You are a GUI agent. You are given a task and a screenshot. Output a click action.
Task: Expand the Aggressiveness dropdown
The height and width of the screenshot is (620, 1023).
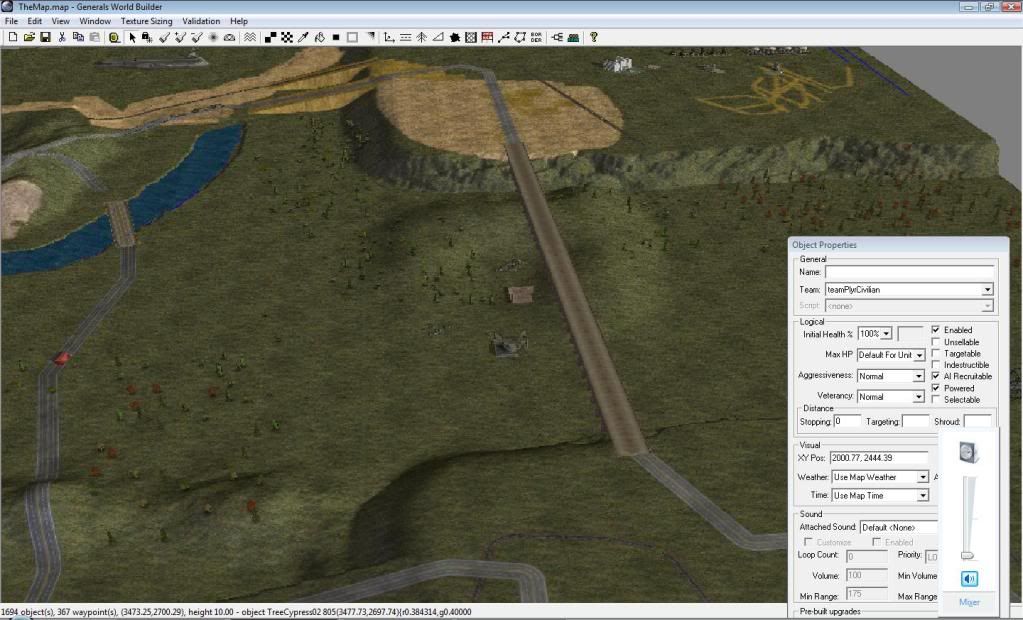click(x=918, y=376)
